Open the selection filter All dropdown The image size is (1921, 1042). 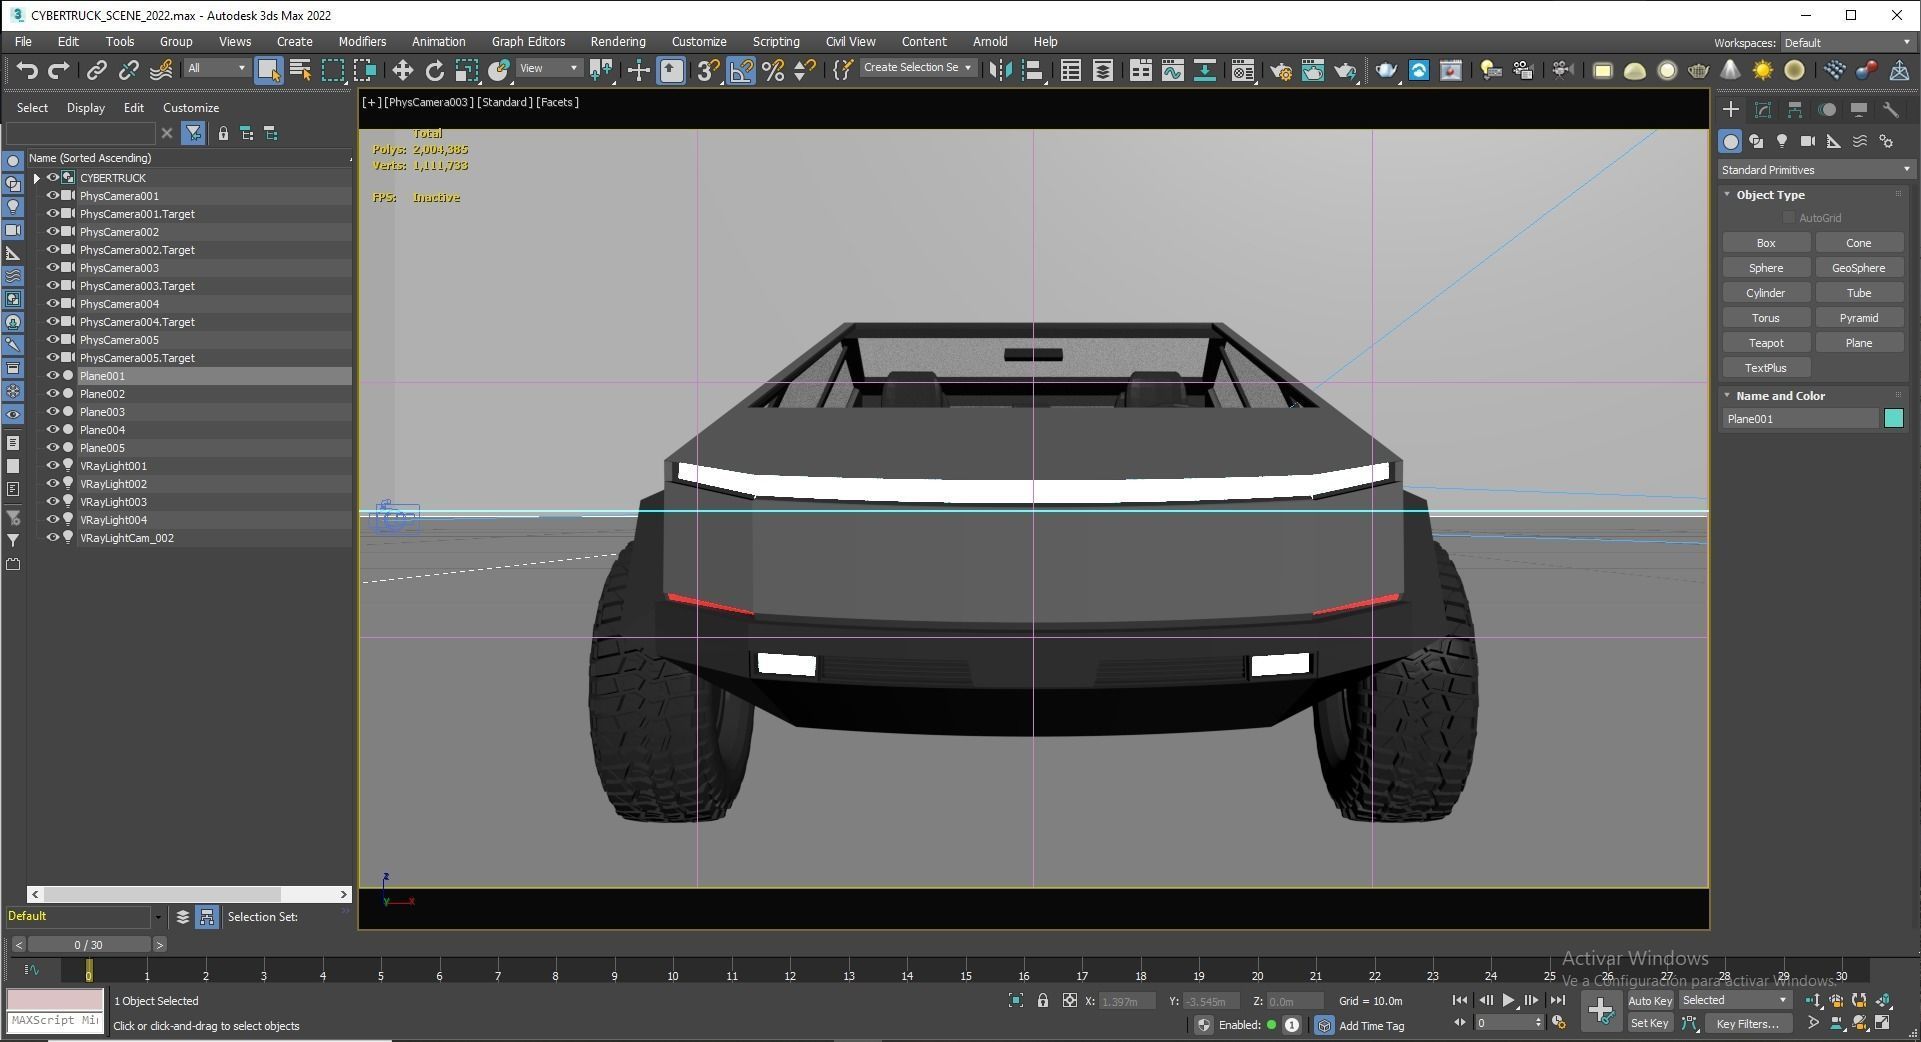(217, 68)
